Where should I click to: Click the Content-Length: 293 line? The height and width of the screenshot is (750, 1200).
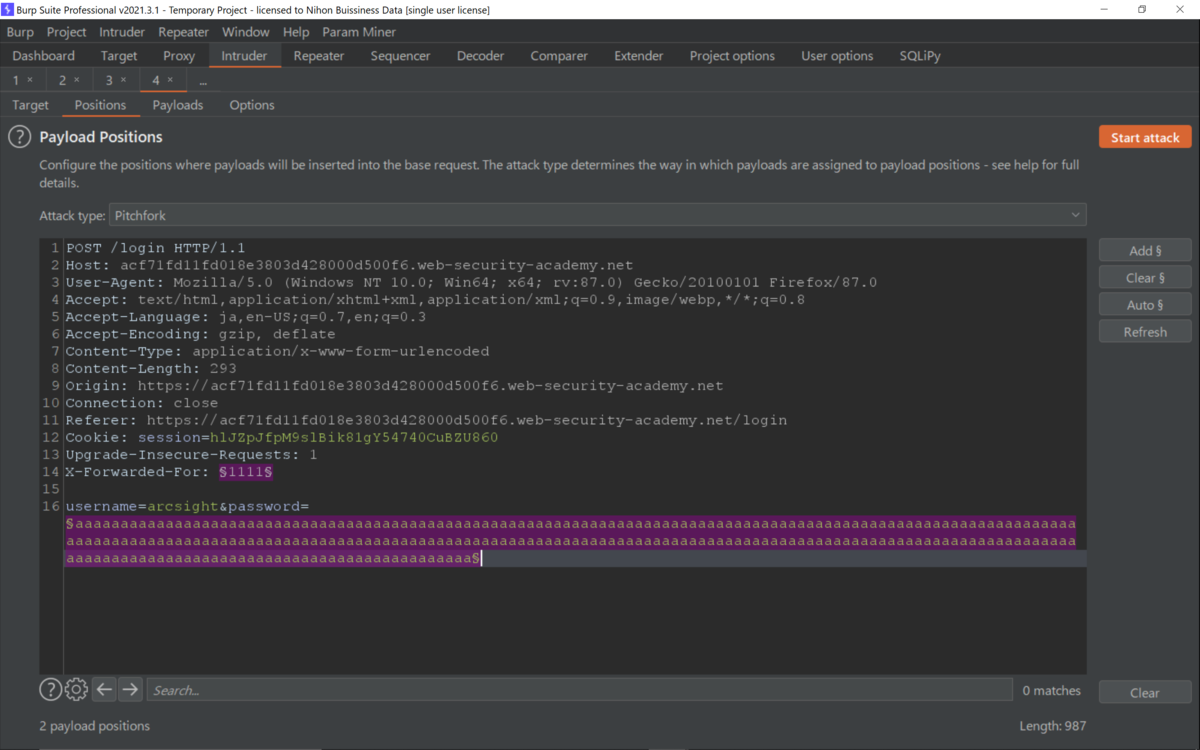click(151, 368)
